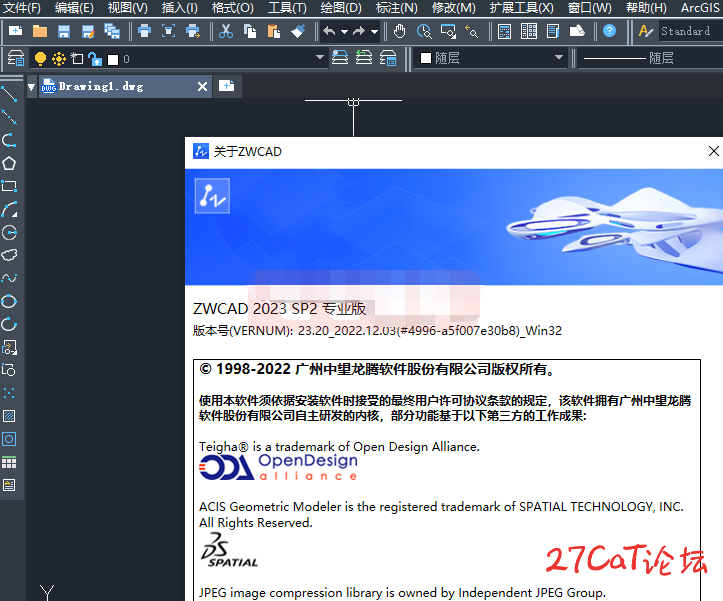Open the Text Style icon
Image resolution: width=723 pixels, height=601 pixels.
click(x=646, y=31)
